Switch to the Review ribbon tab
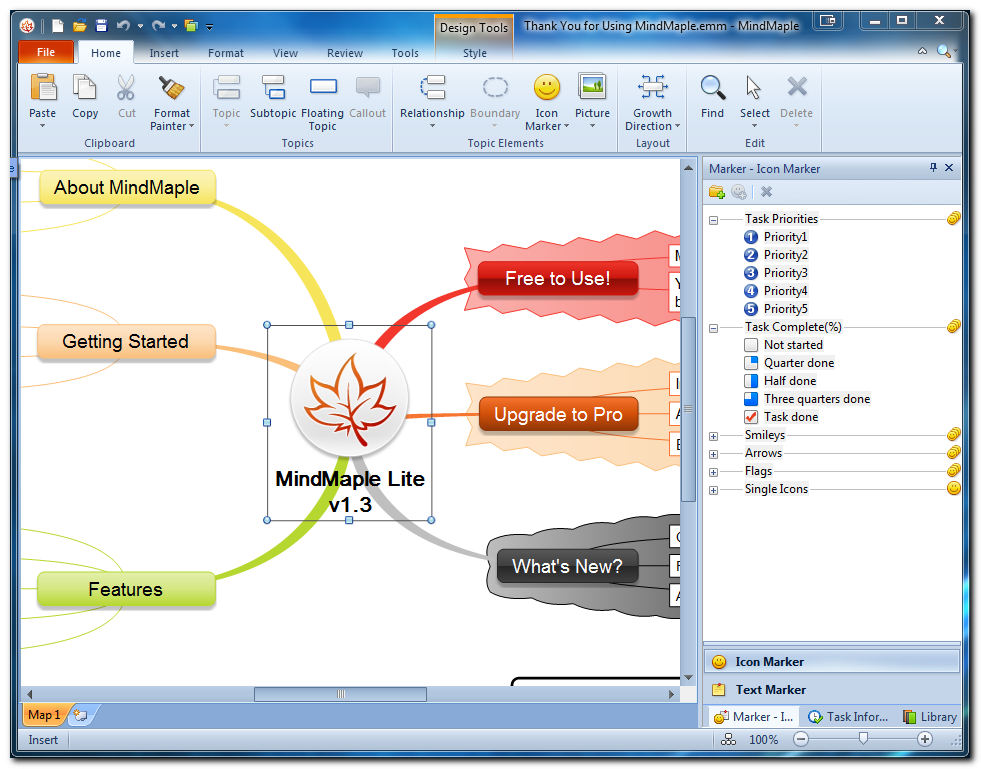Viewport: 981px width, 769px height. pos(345,53)
